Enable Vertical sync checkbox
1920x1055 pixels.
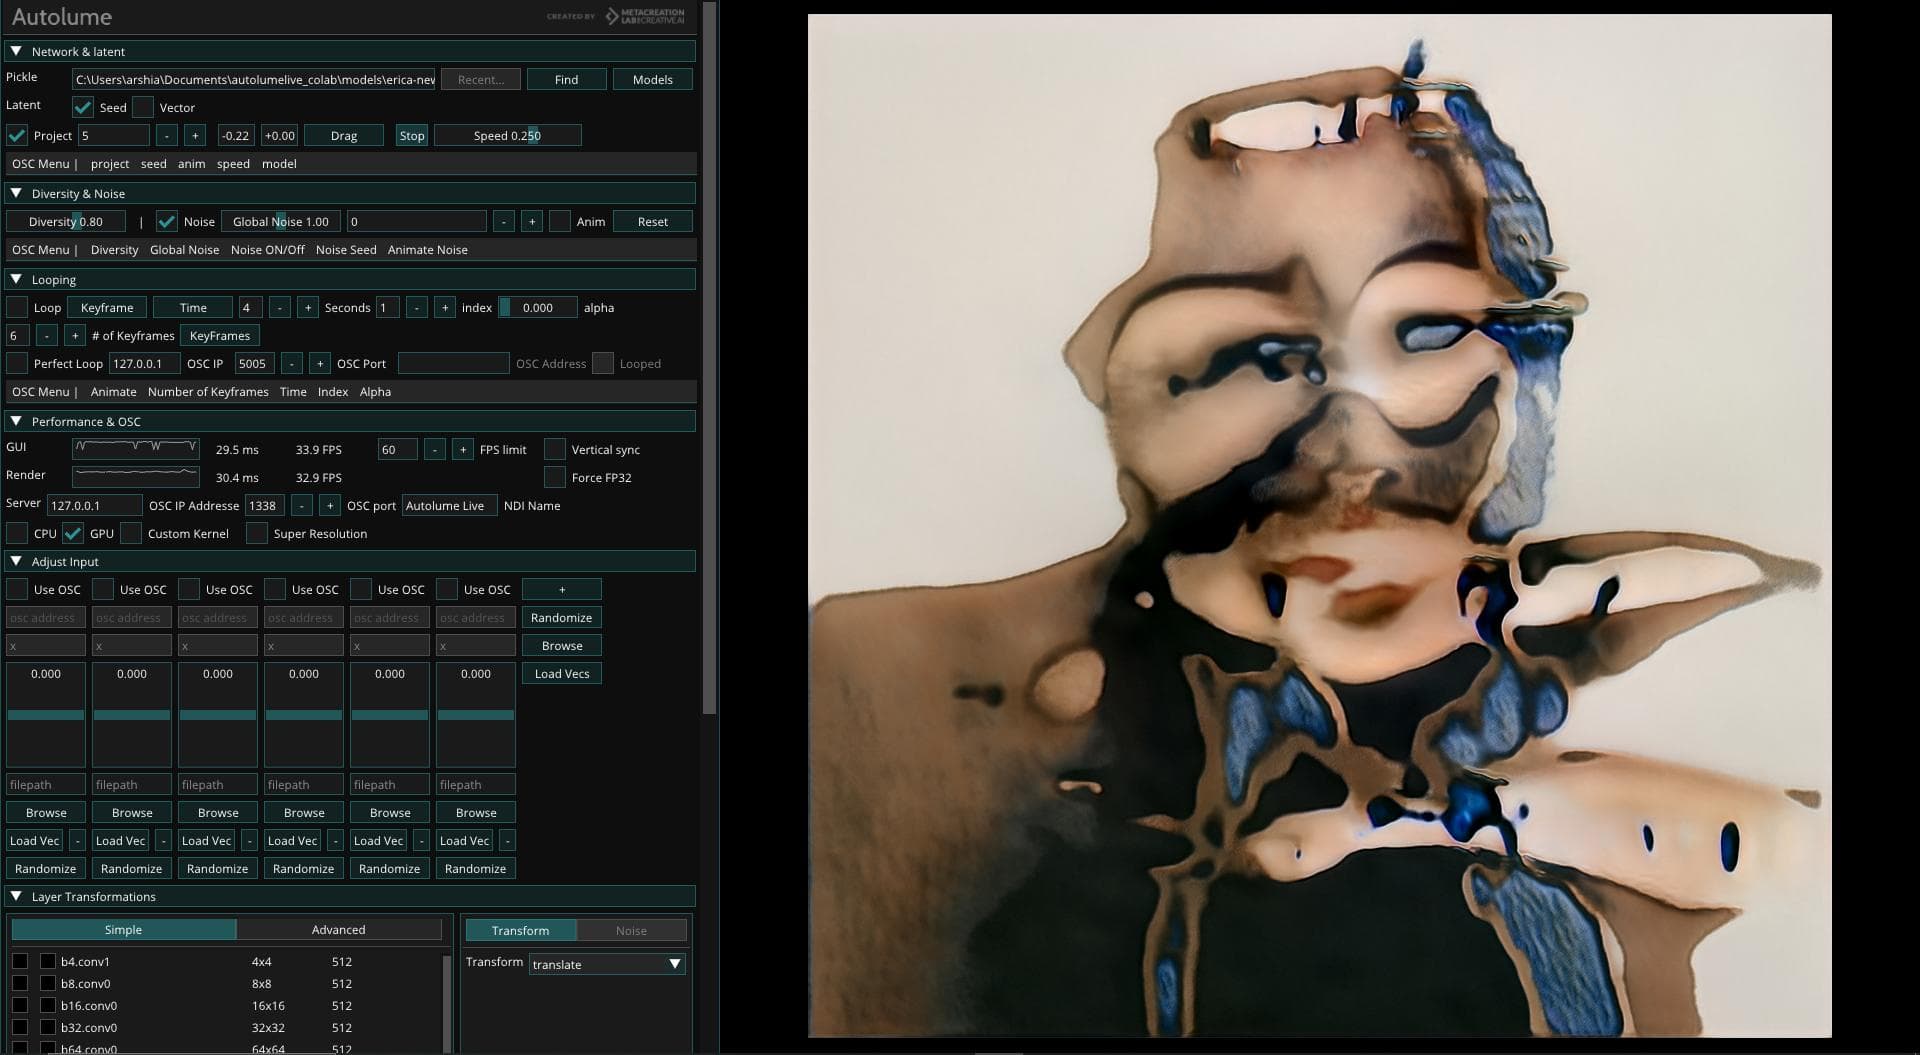pos(555,449)
